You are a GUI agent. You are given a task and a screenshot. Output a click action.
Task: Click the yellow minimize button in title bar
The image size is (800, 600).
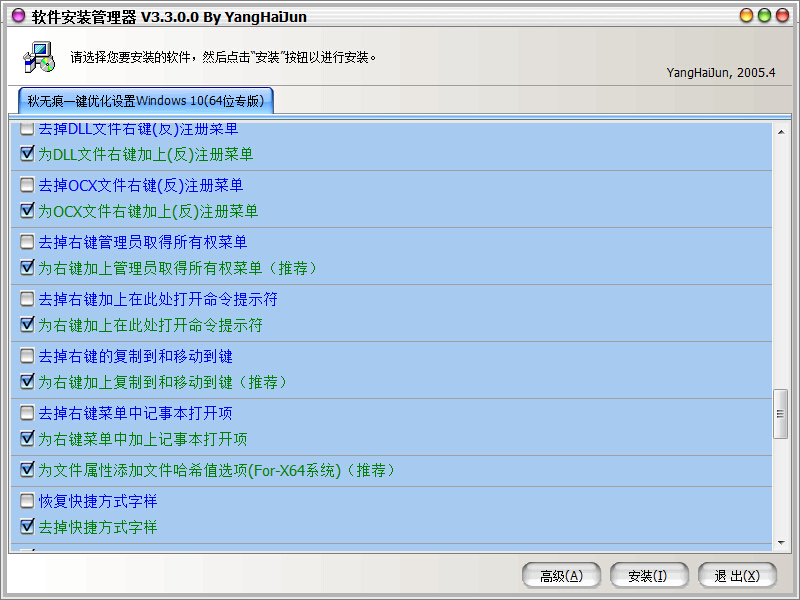pyautogui.click(x=747, y=16)
